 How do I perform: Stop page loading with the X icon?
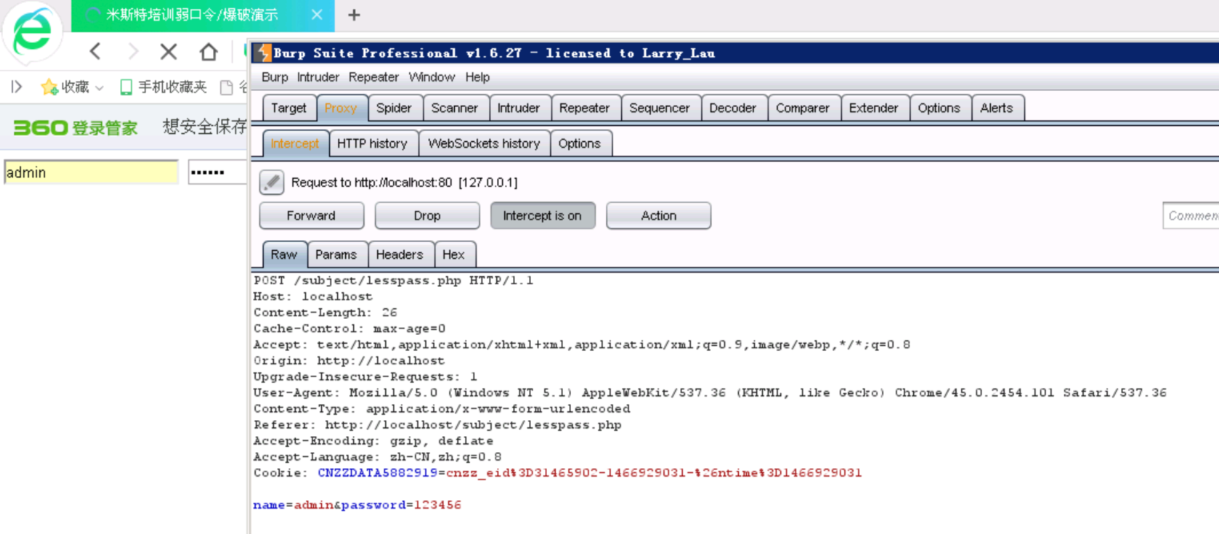[169, 51]
